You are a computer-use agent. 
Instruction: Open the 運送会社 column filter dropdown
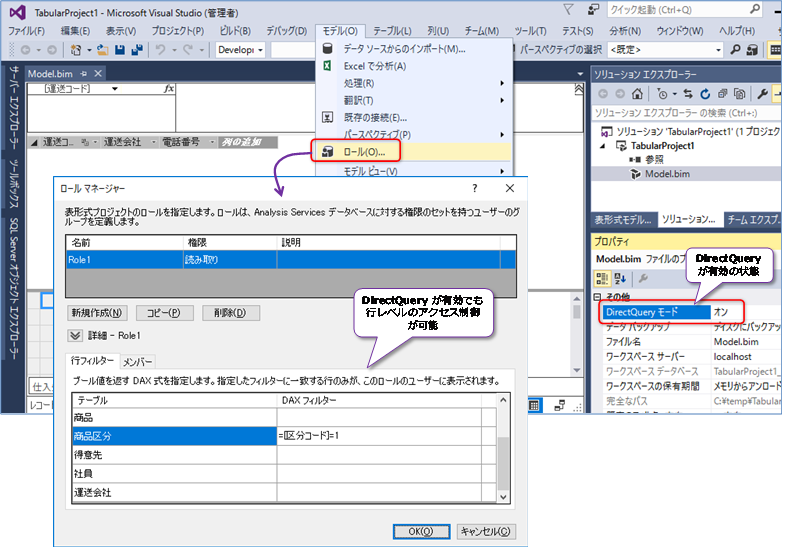[153, 142]
